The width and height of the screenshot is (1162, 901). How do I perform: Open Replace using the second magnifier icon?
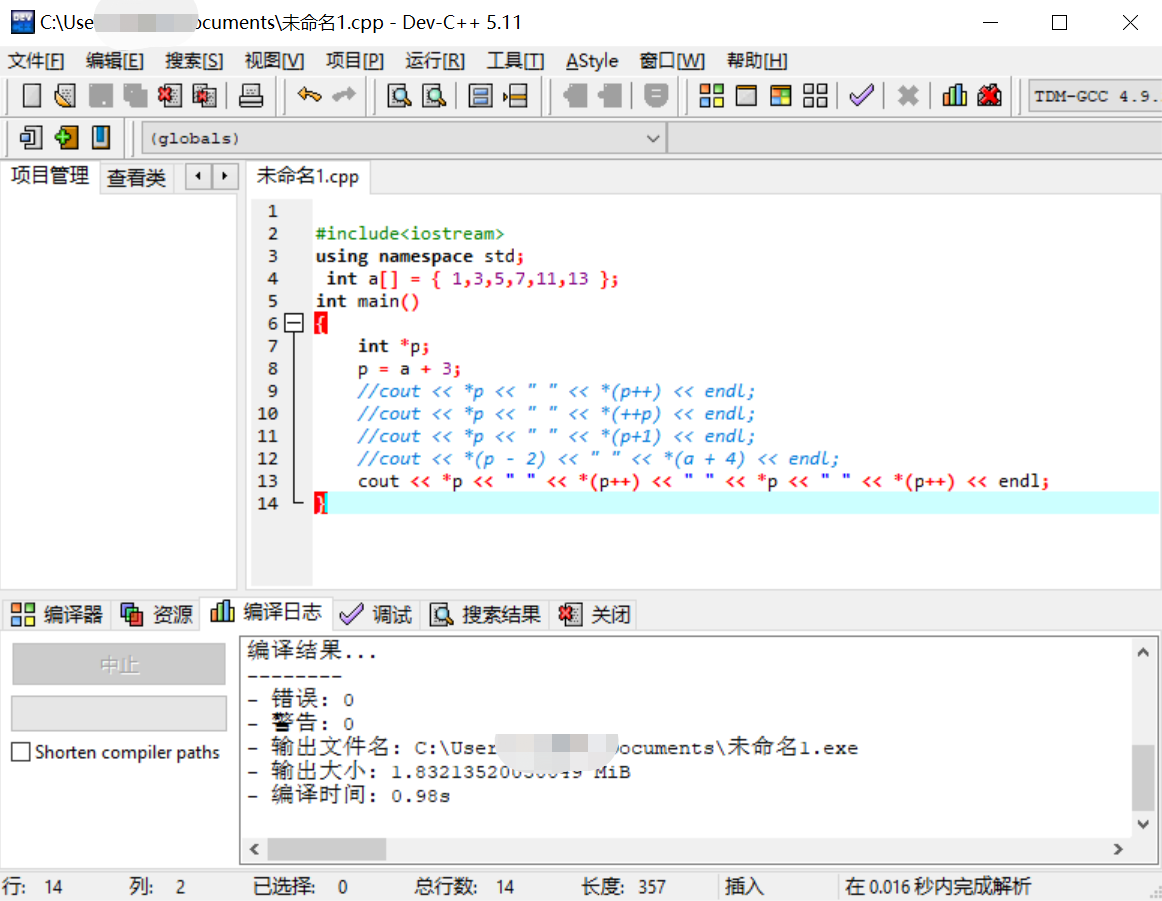pos(434,96)
